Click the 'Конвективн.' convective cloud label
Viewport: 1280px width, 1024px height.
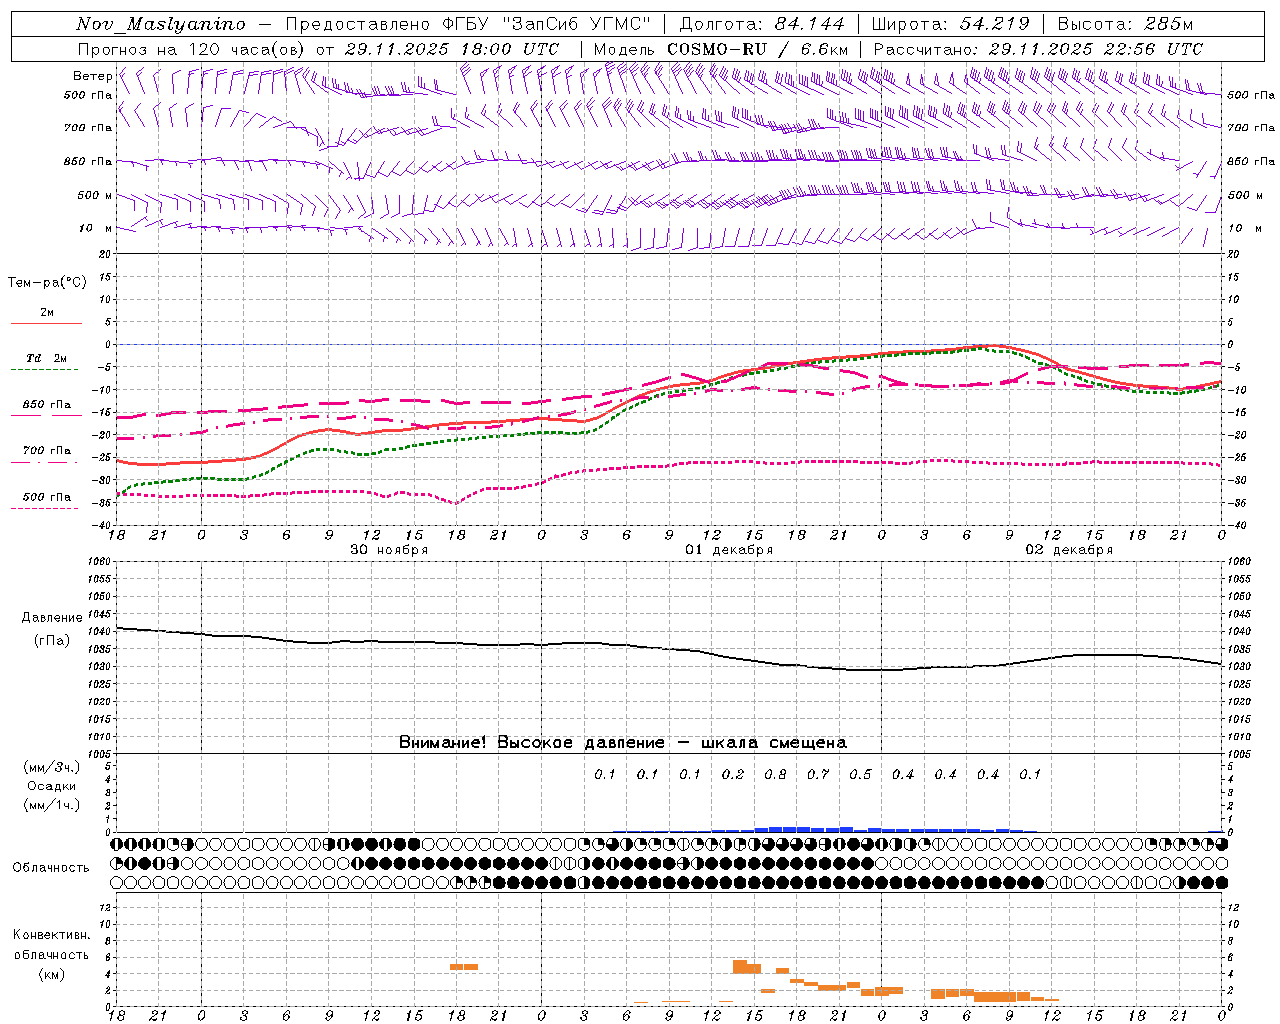(51, 935)
